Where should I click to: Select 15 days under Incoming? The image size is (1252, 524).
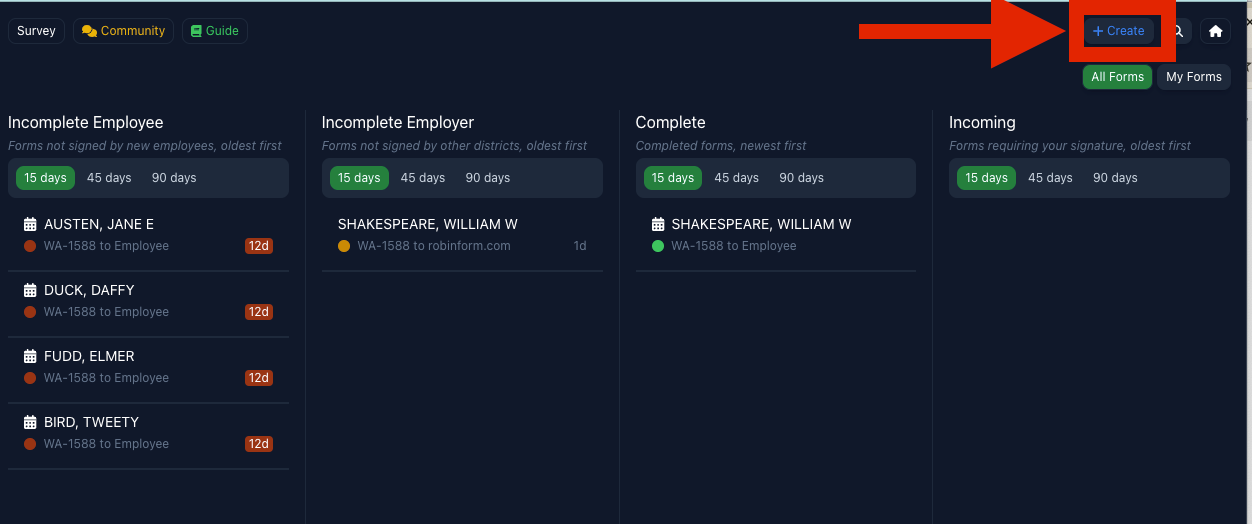[x=987, y=178]
